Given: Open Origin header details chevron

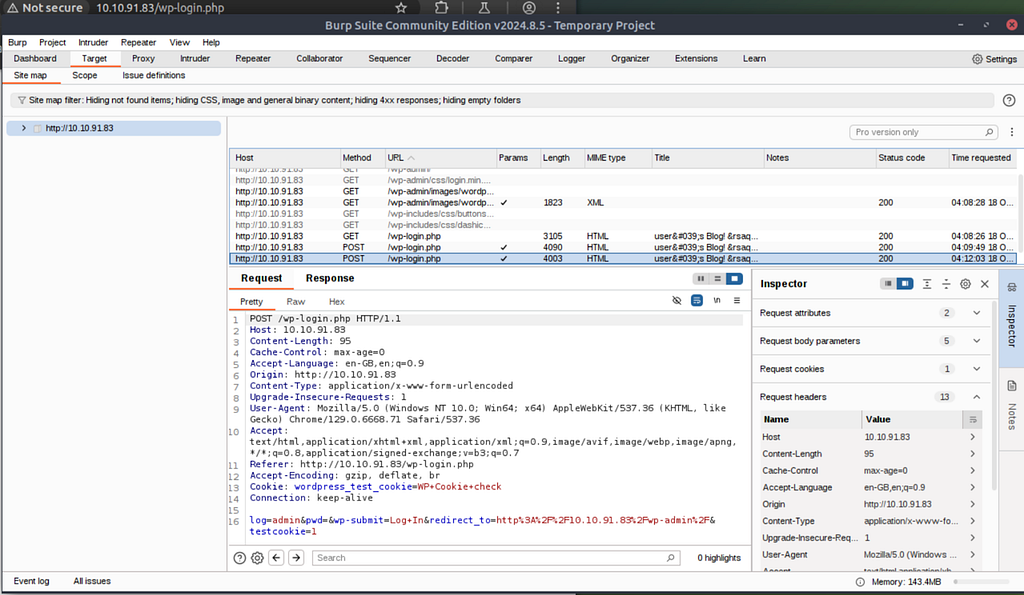Looking at the screenshot, I should (972, 504).
